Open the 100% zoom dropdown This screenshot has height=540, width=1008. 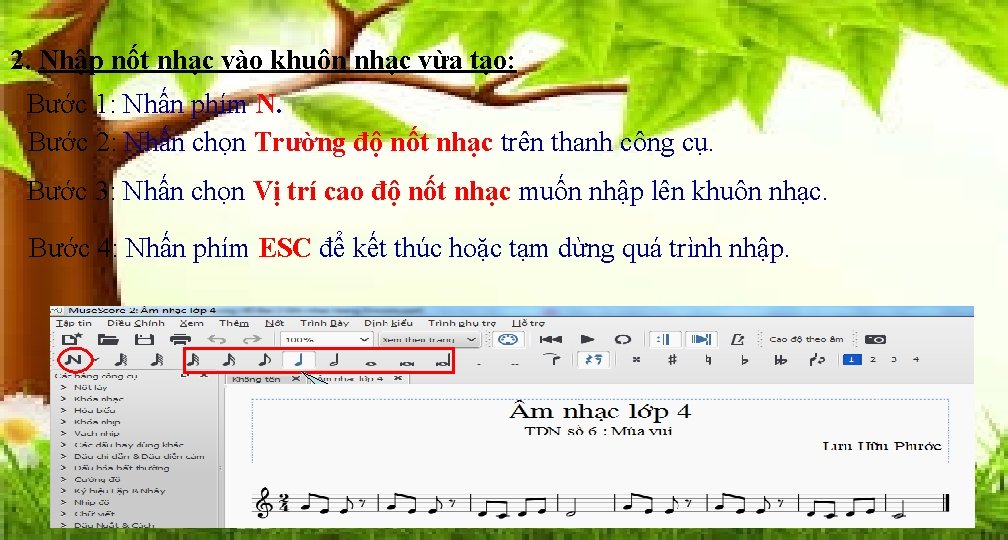(x=327, y=339)
